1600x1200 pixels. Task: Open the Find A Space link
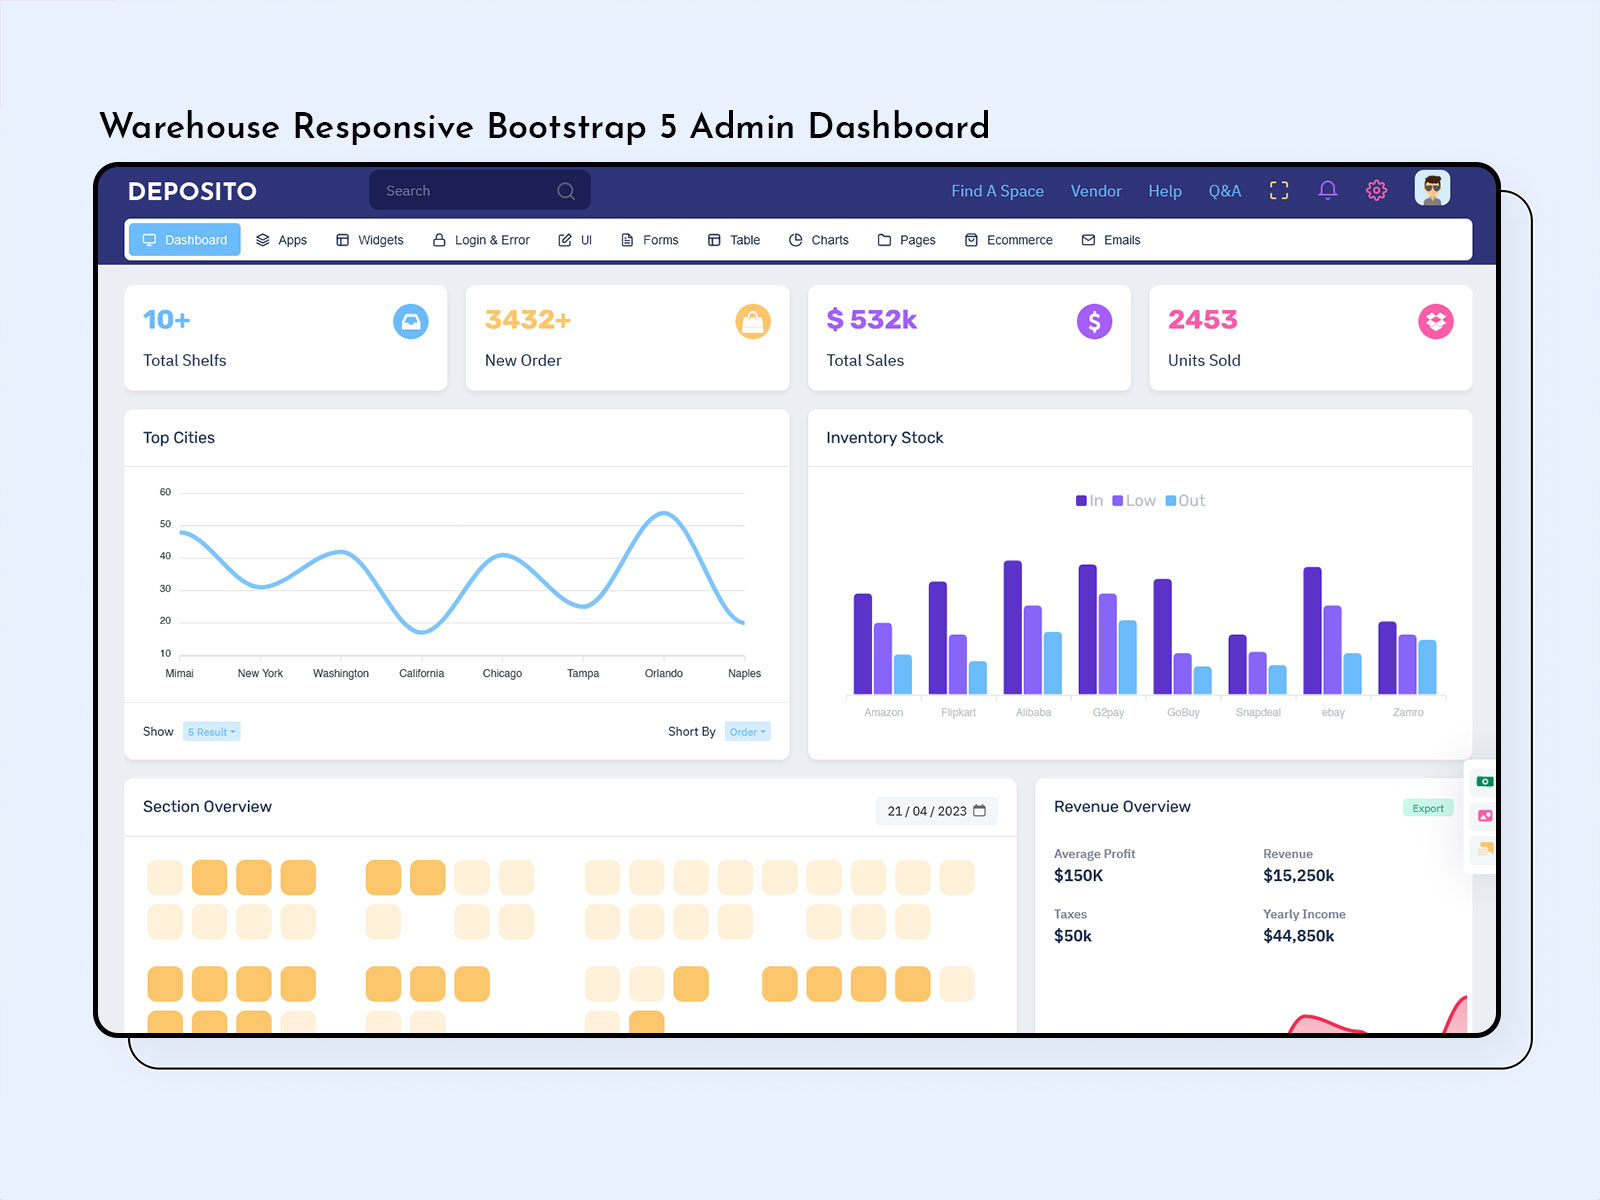[x=997, y=191]
